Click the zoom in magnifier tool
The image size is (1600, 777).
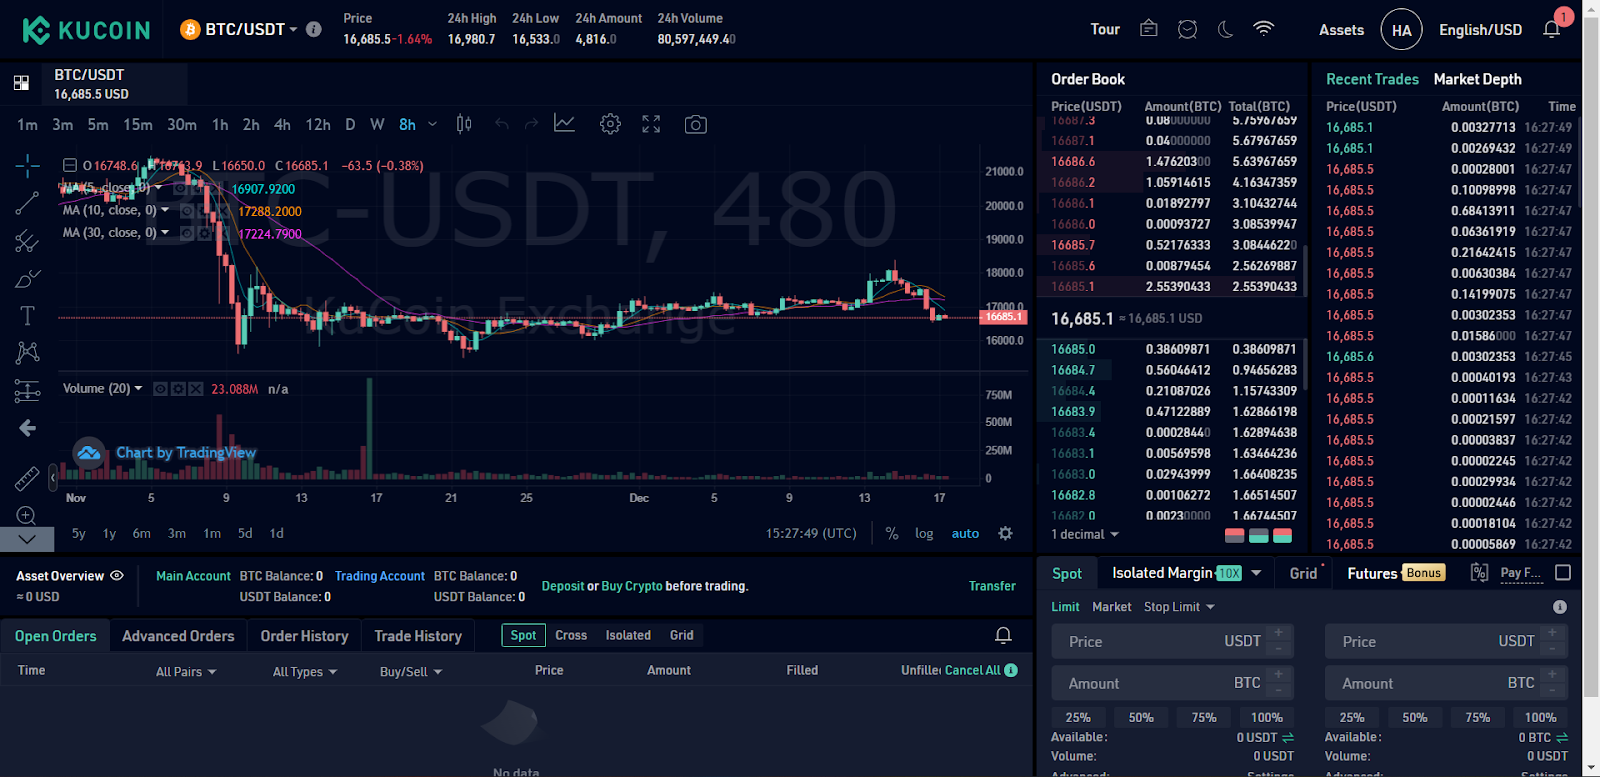point(27,516)
